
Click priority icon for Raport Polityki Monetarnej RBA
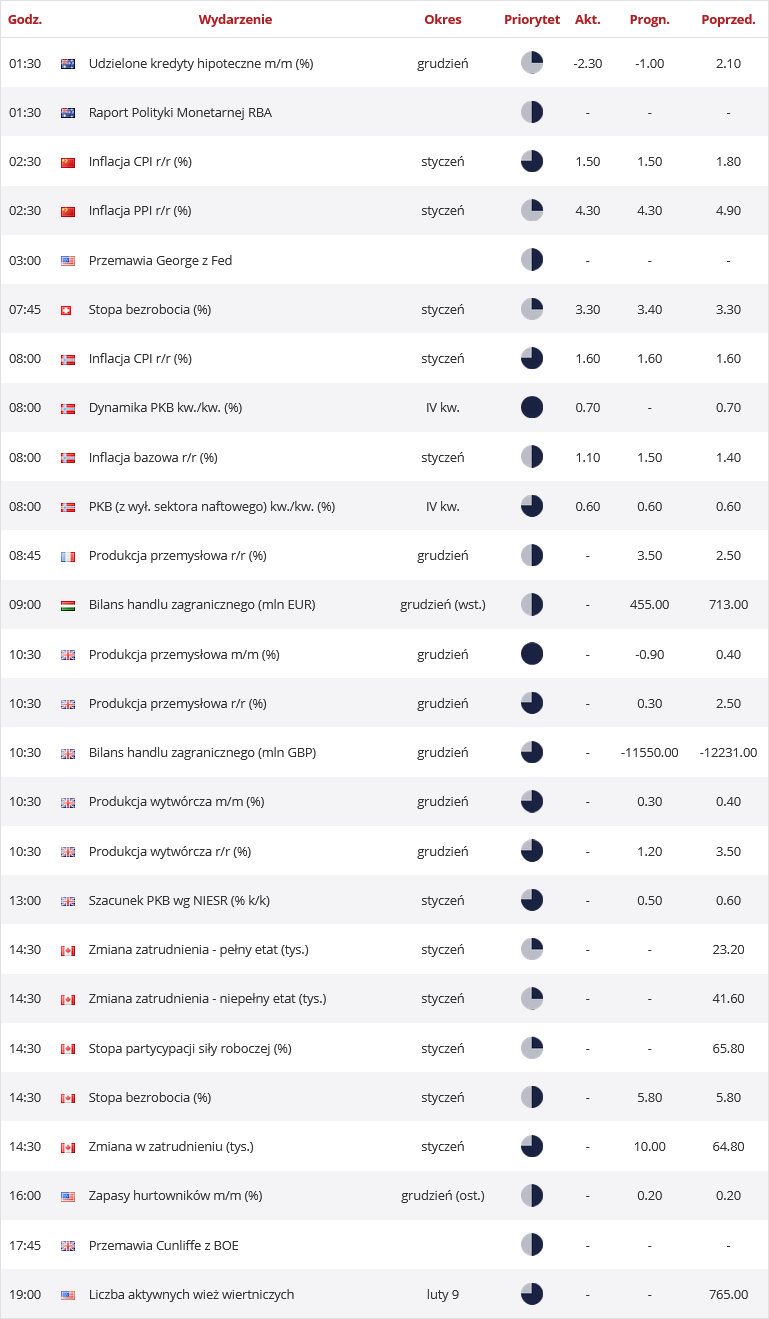point(532,112)
